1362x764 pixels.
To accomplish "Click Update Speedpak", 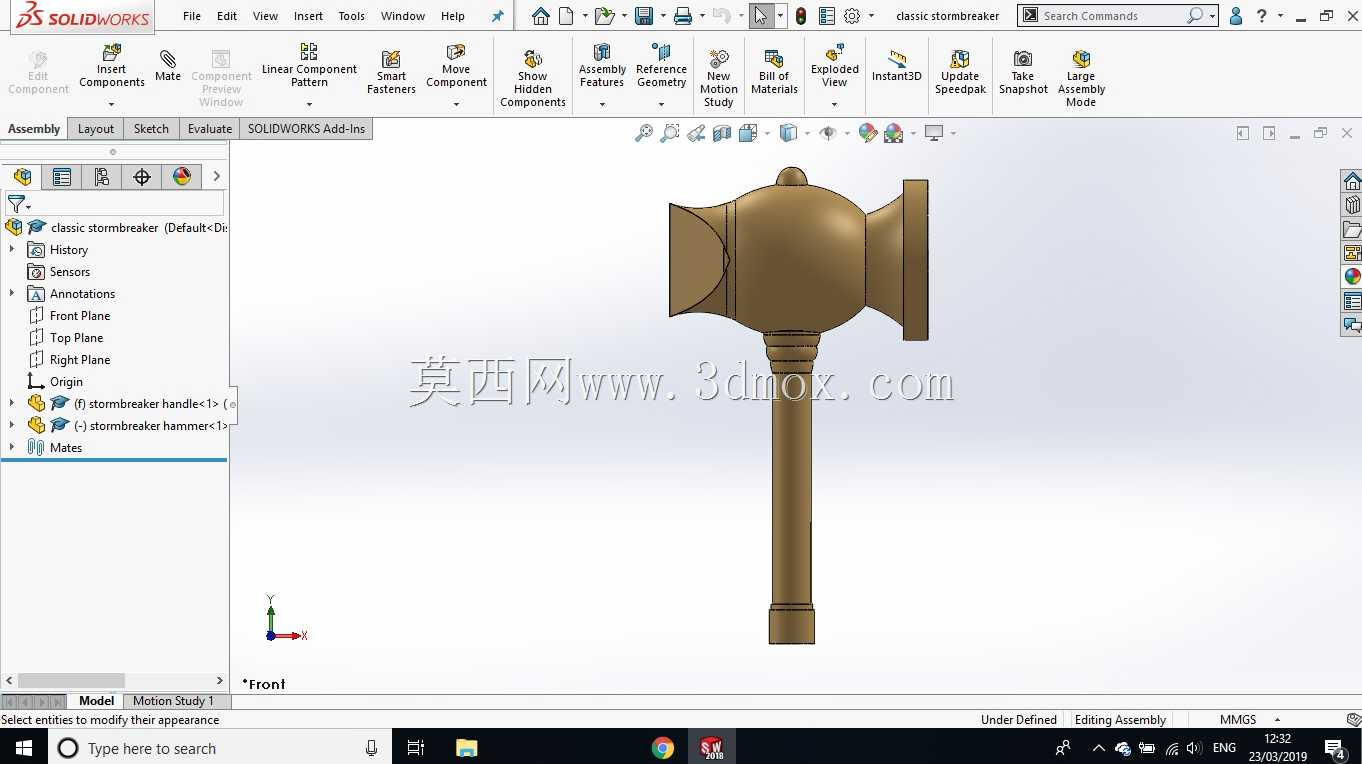I will 960,72.
